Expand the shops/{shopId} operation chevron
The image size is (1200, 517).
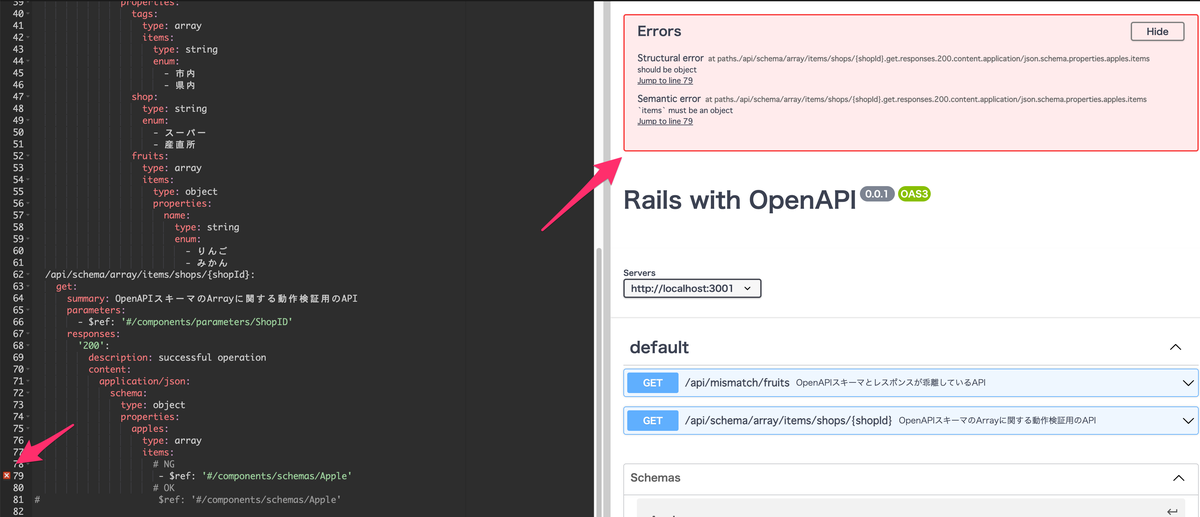(1188, 421)
